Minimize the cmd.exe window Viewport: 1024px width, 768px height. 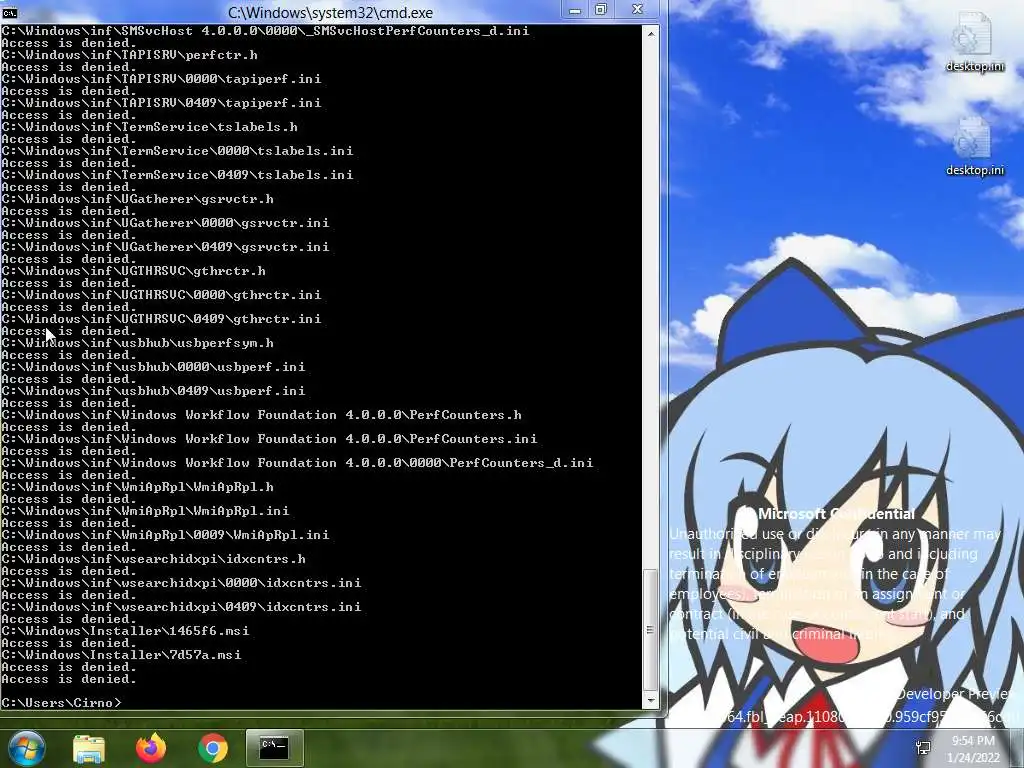tap(575, 10)
